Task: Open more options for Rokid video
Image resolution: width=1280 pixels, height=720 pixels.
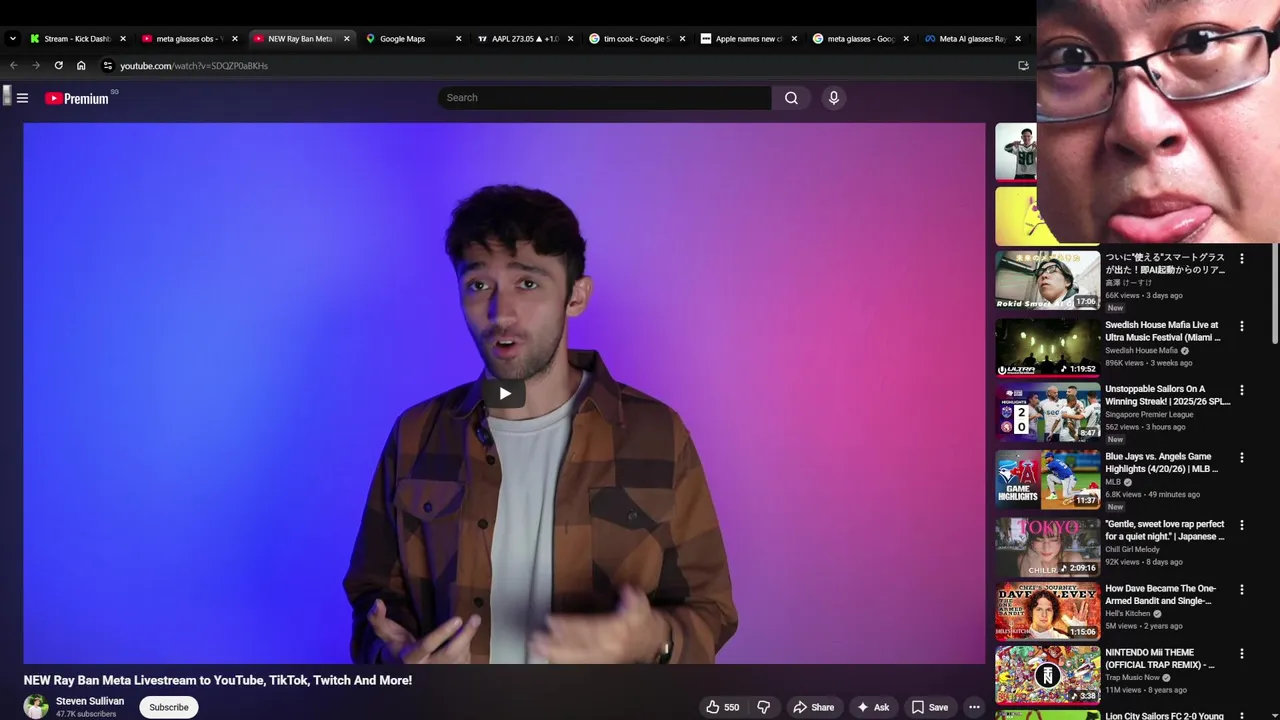Action: 1242,258
